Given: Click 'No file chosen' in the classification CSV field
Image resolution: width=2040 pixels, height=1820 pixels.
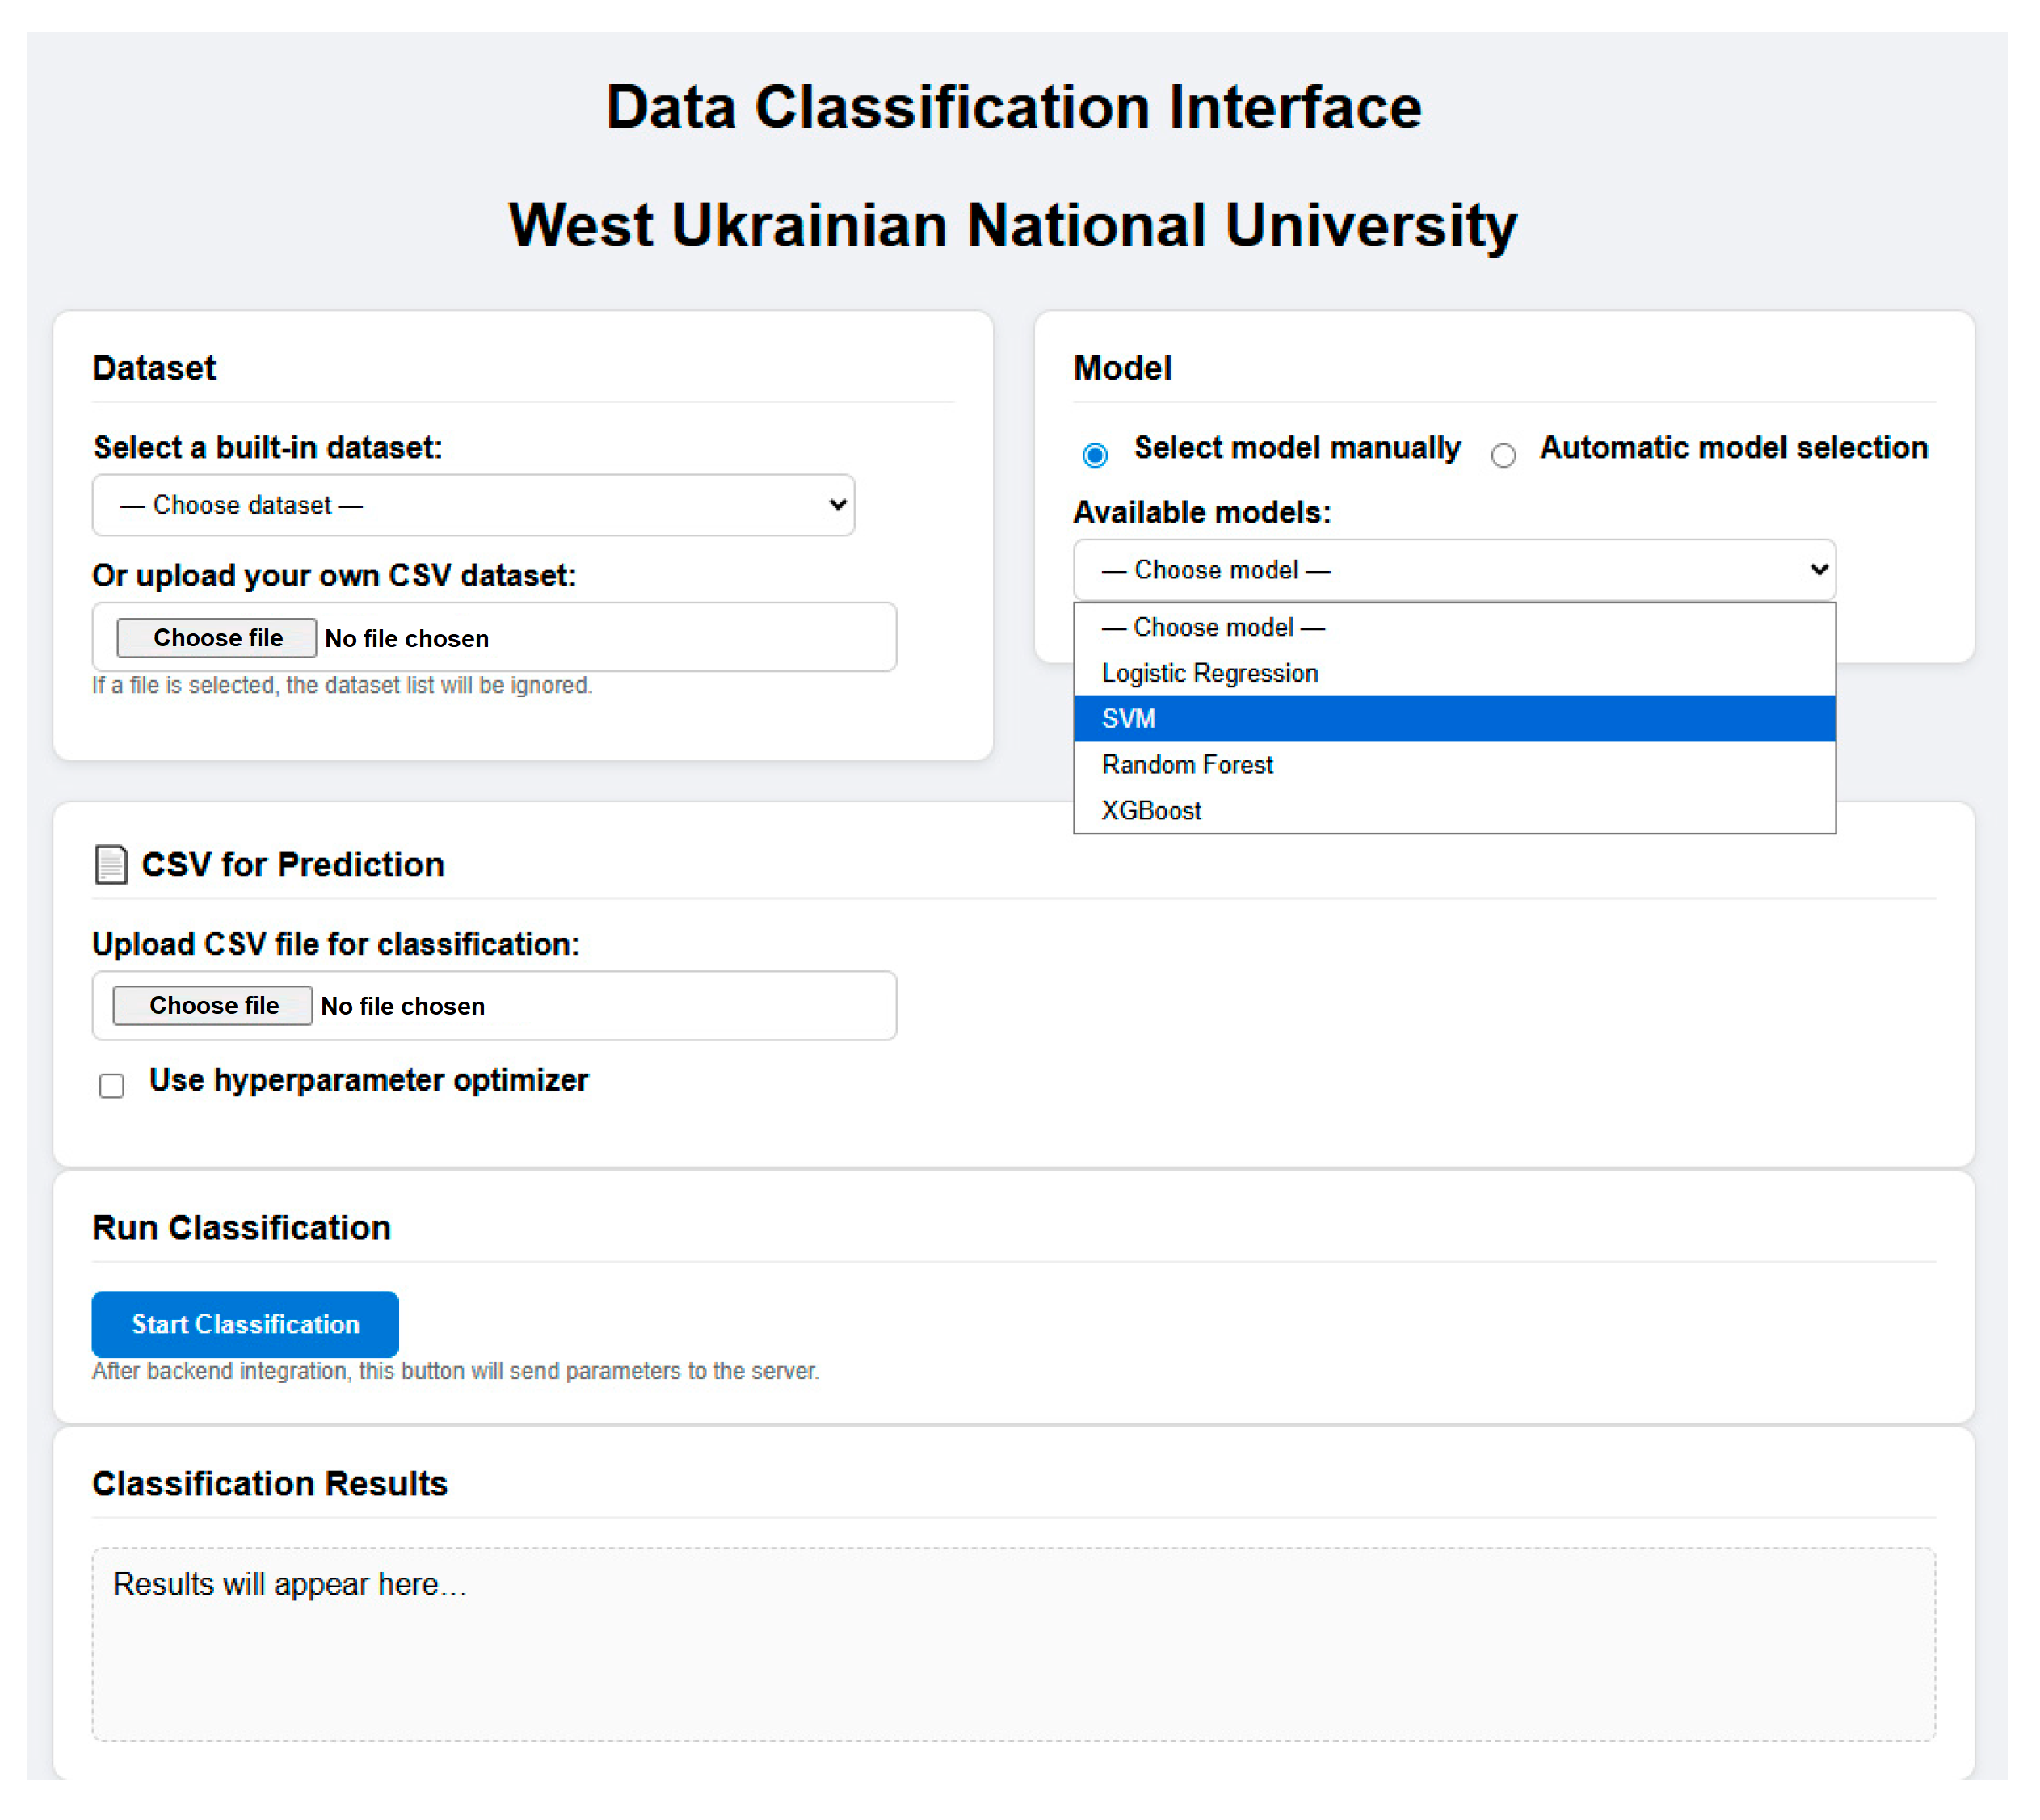Looking at the screenshot, I should click(403, 1007).
